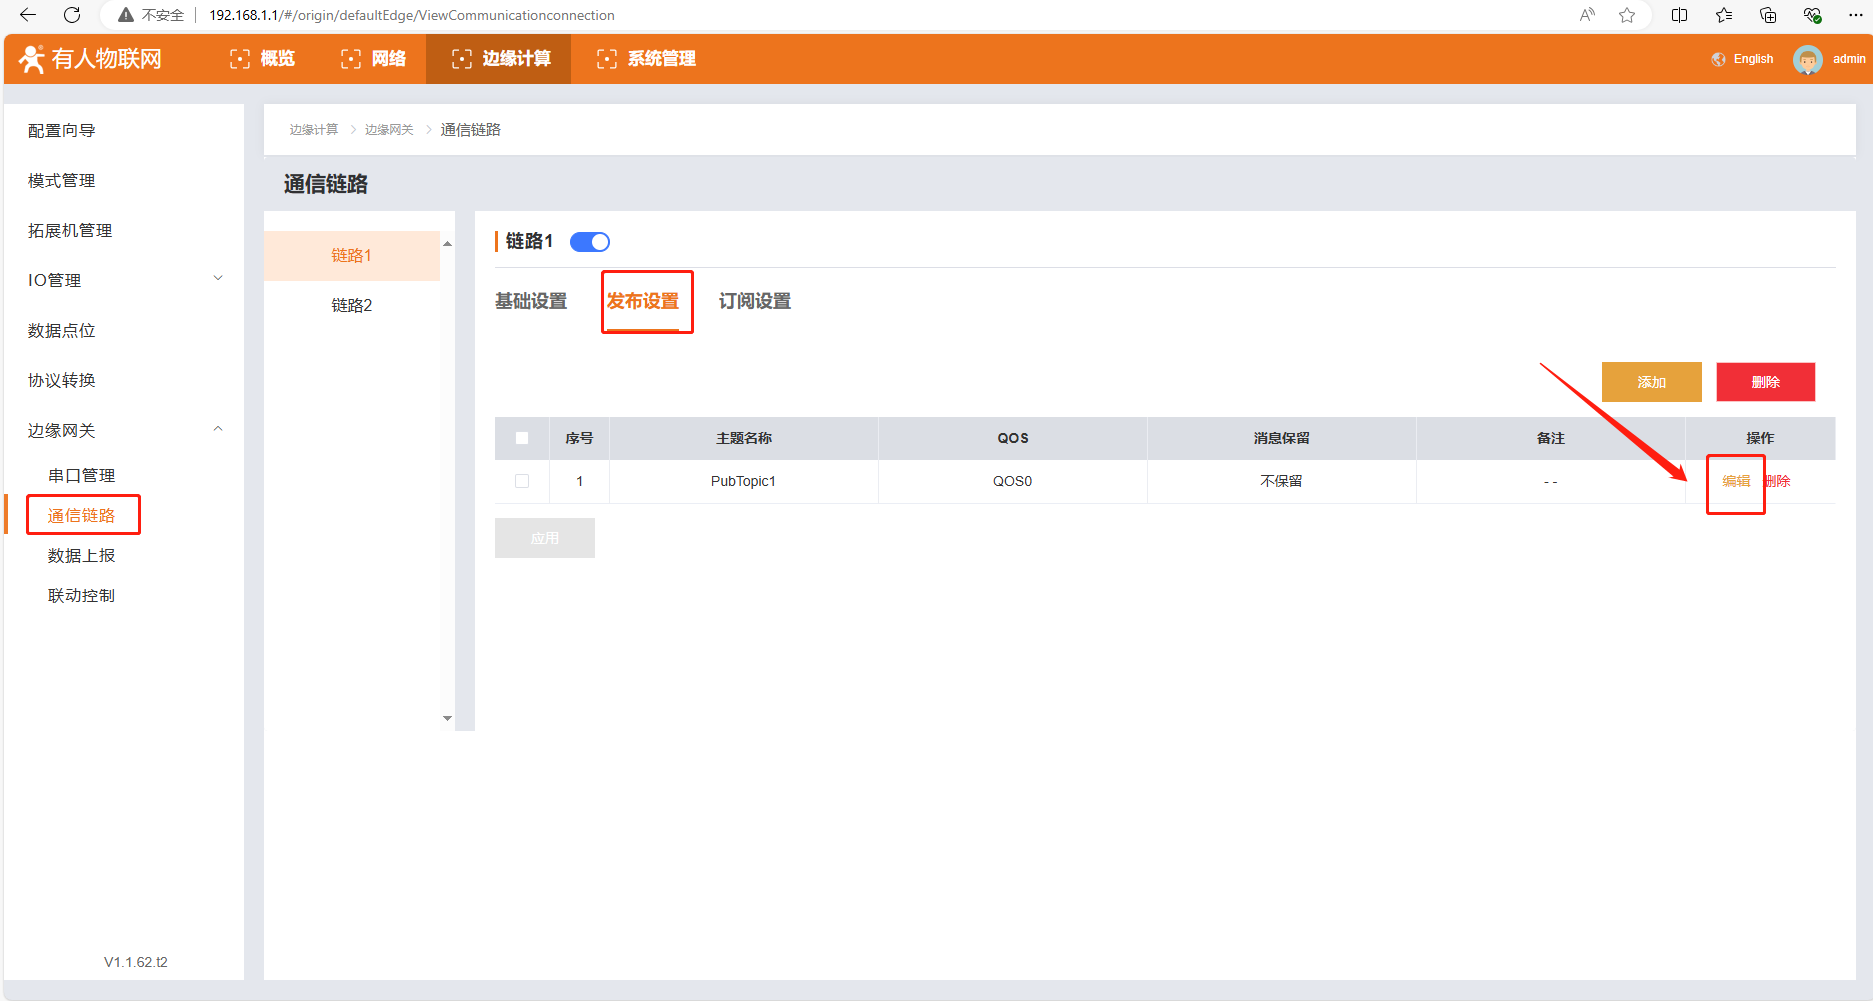Click 编辑 link for PubTopic1

[1736, 481]
